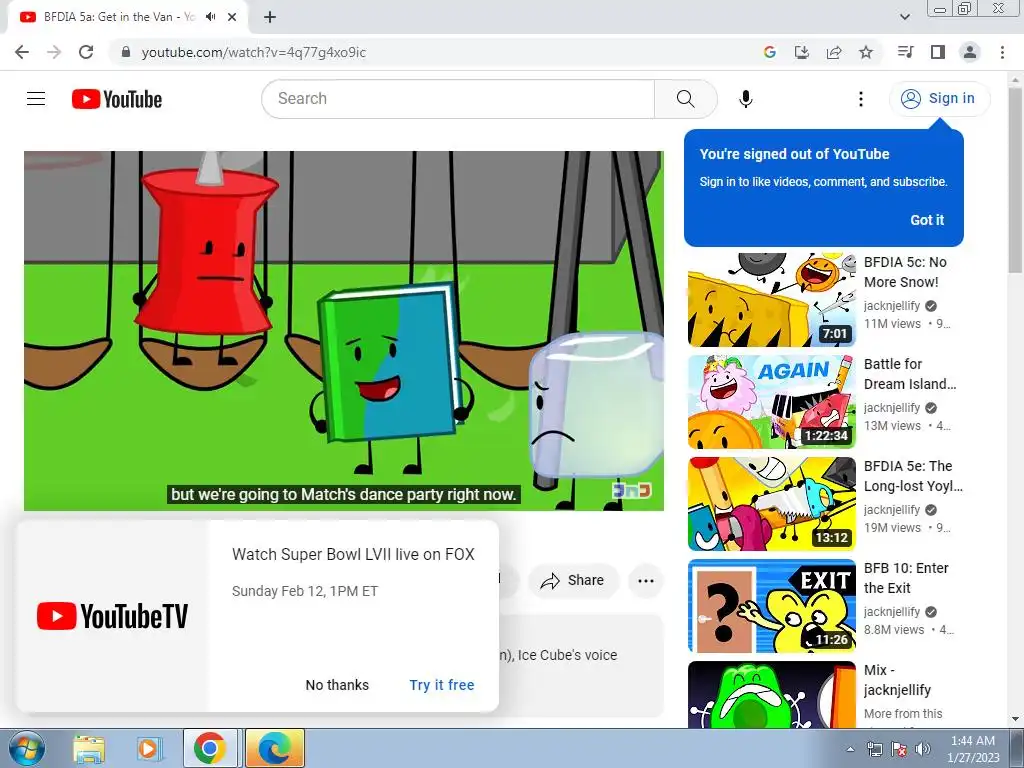Close the BFDIA 5a tab
This screenshot has width=1024, height=768.
pos(231,17)
